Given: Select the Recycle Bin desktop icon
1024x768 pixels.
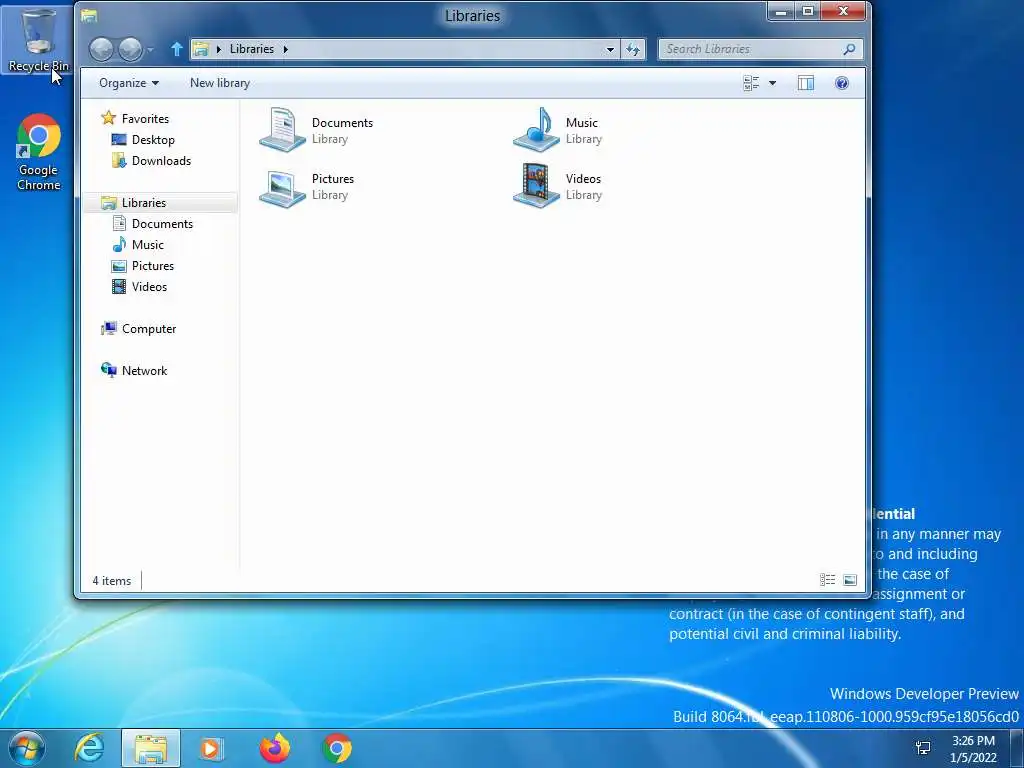Looking at the screenshot, I should [38, 39].
